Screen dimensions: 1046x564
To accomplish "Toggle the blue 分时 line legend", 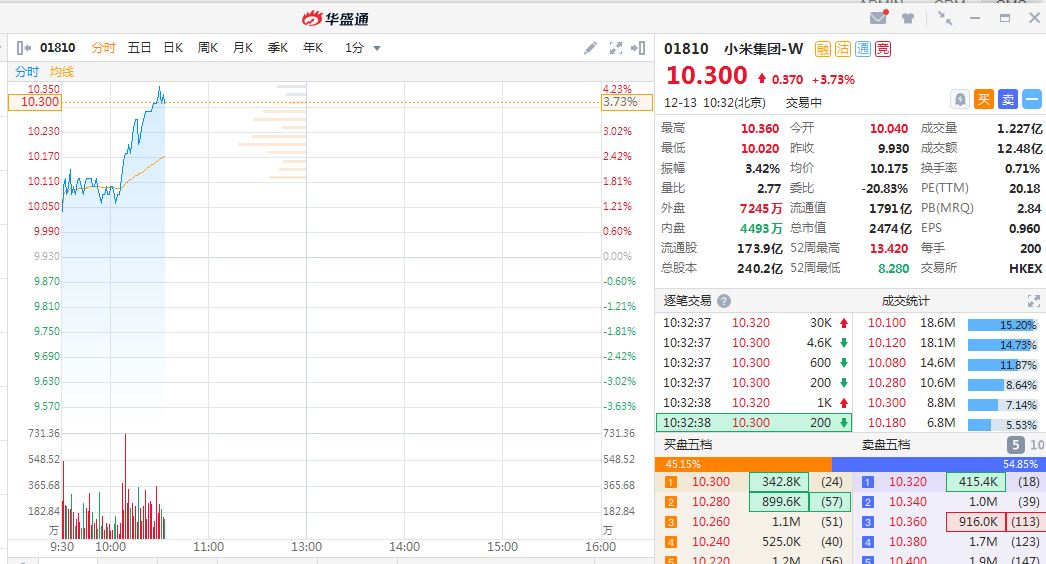I will point(27,71).
